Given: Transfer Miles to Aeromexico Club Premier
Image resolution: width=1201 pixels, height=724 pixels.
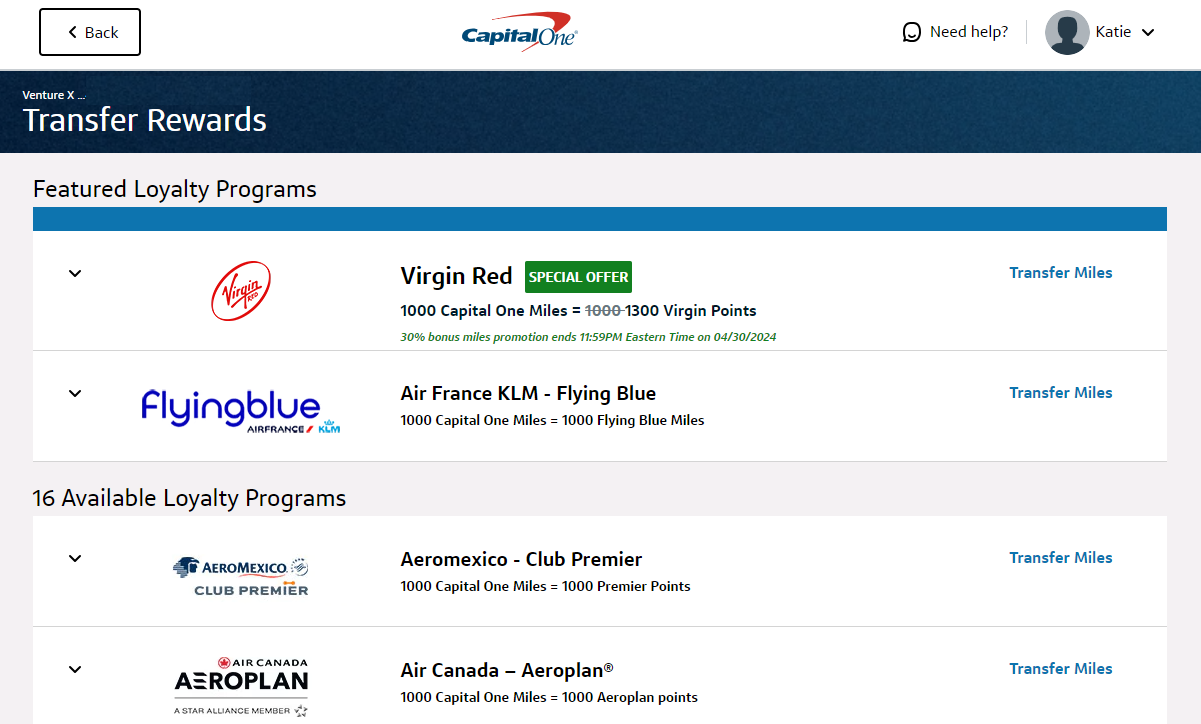Looking at the screenshot, I should (1060, 557).
